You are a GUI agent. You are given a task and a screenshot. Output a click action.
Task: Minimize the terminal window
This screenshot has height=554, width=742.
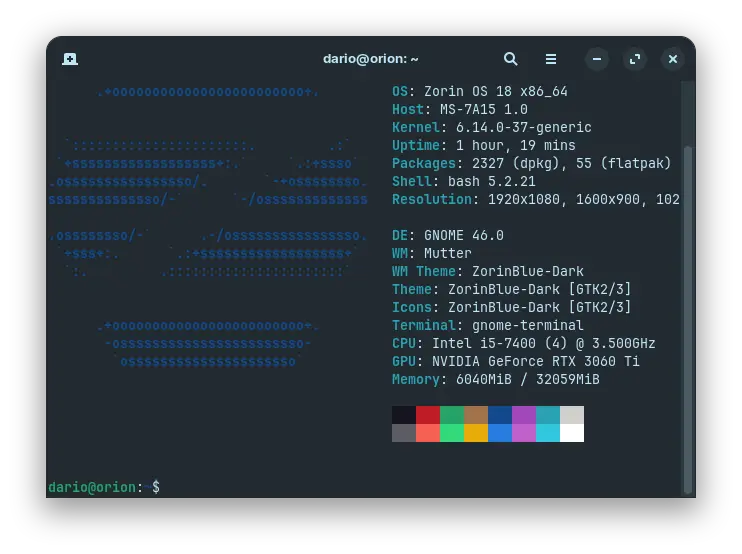(596, 59)
